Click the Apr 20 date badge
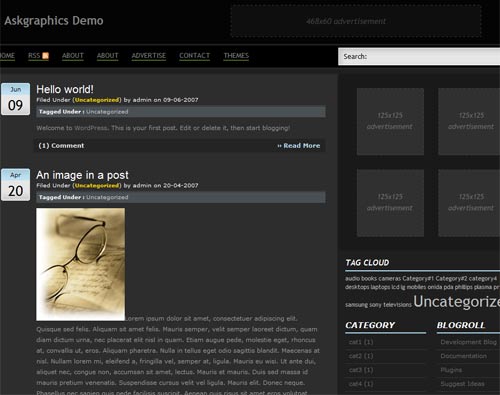This screenshot has height=395, width=500. (x=15, y=185)
